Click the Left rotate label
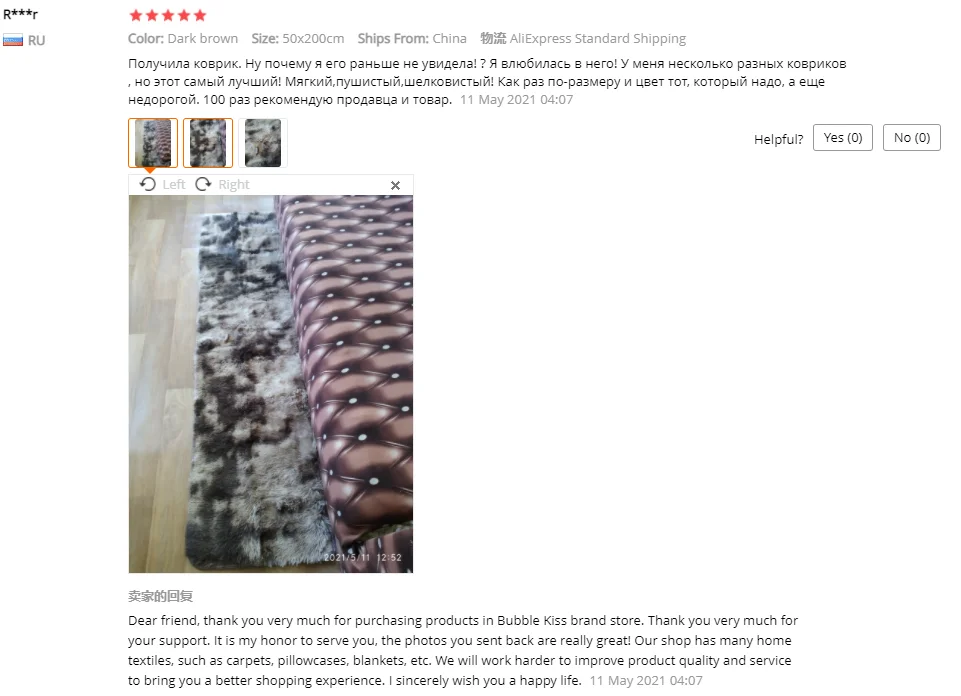This screenshot has height=696, width=961. 174,184
